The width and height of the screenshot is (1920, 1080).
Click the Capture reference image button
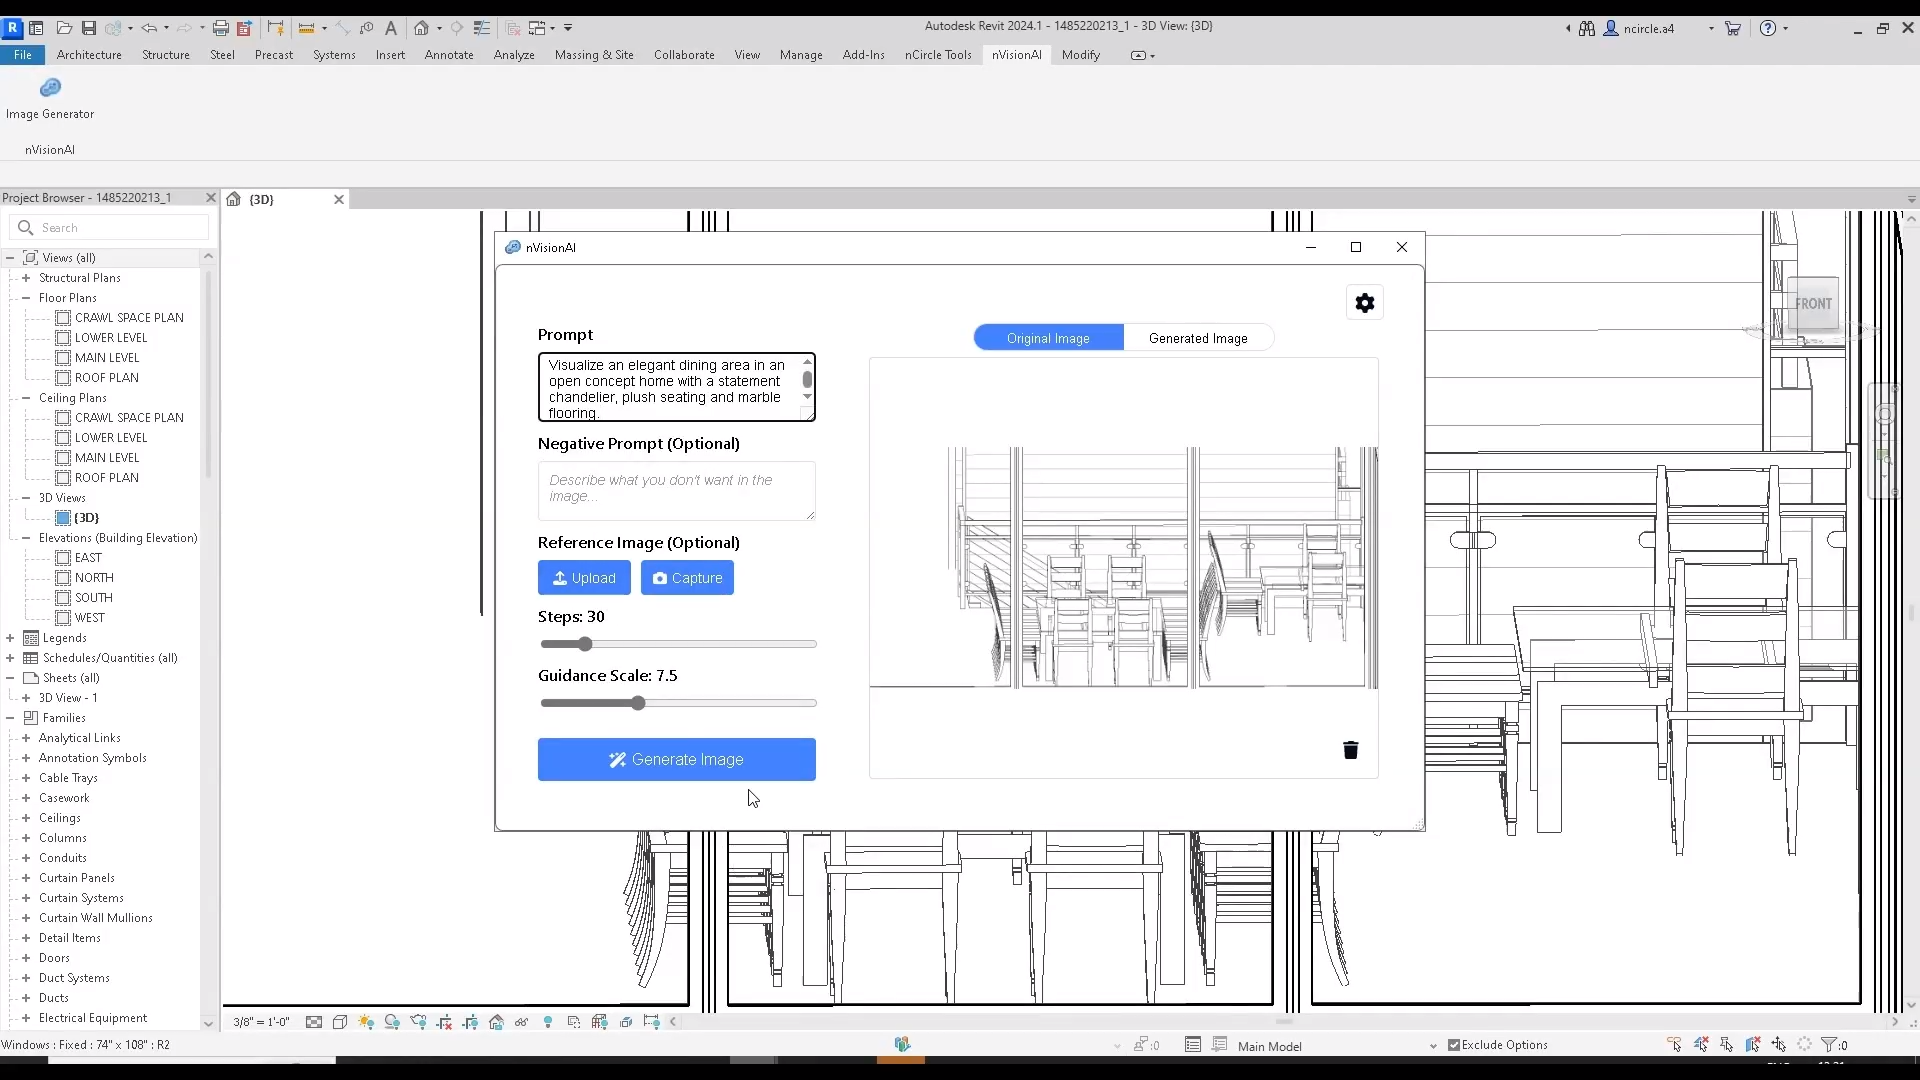687,578
